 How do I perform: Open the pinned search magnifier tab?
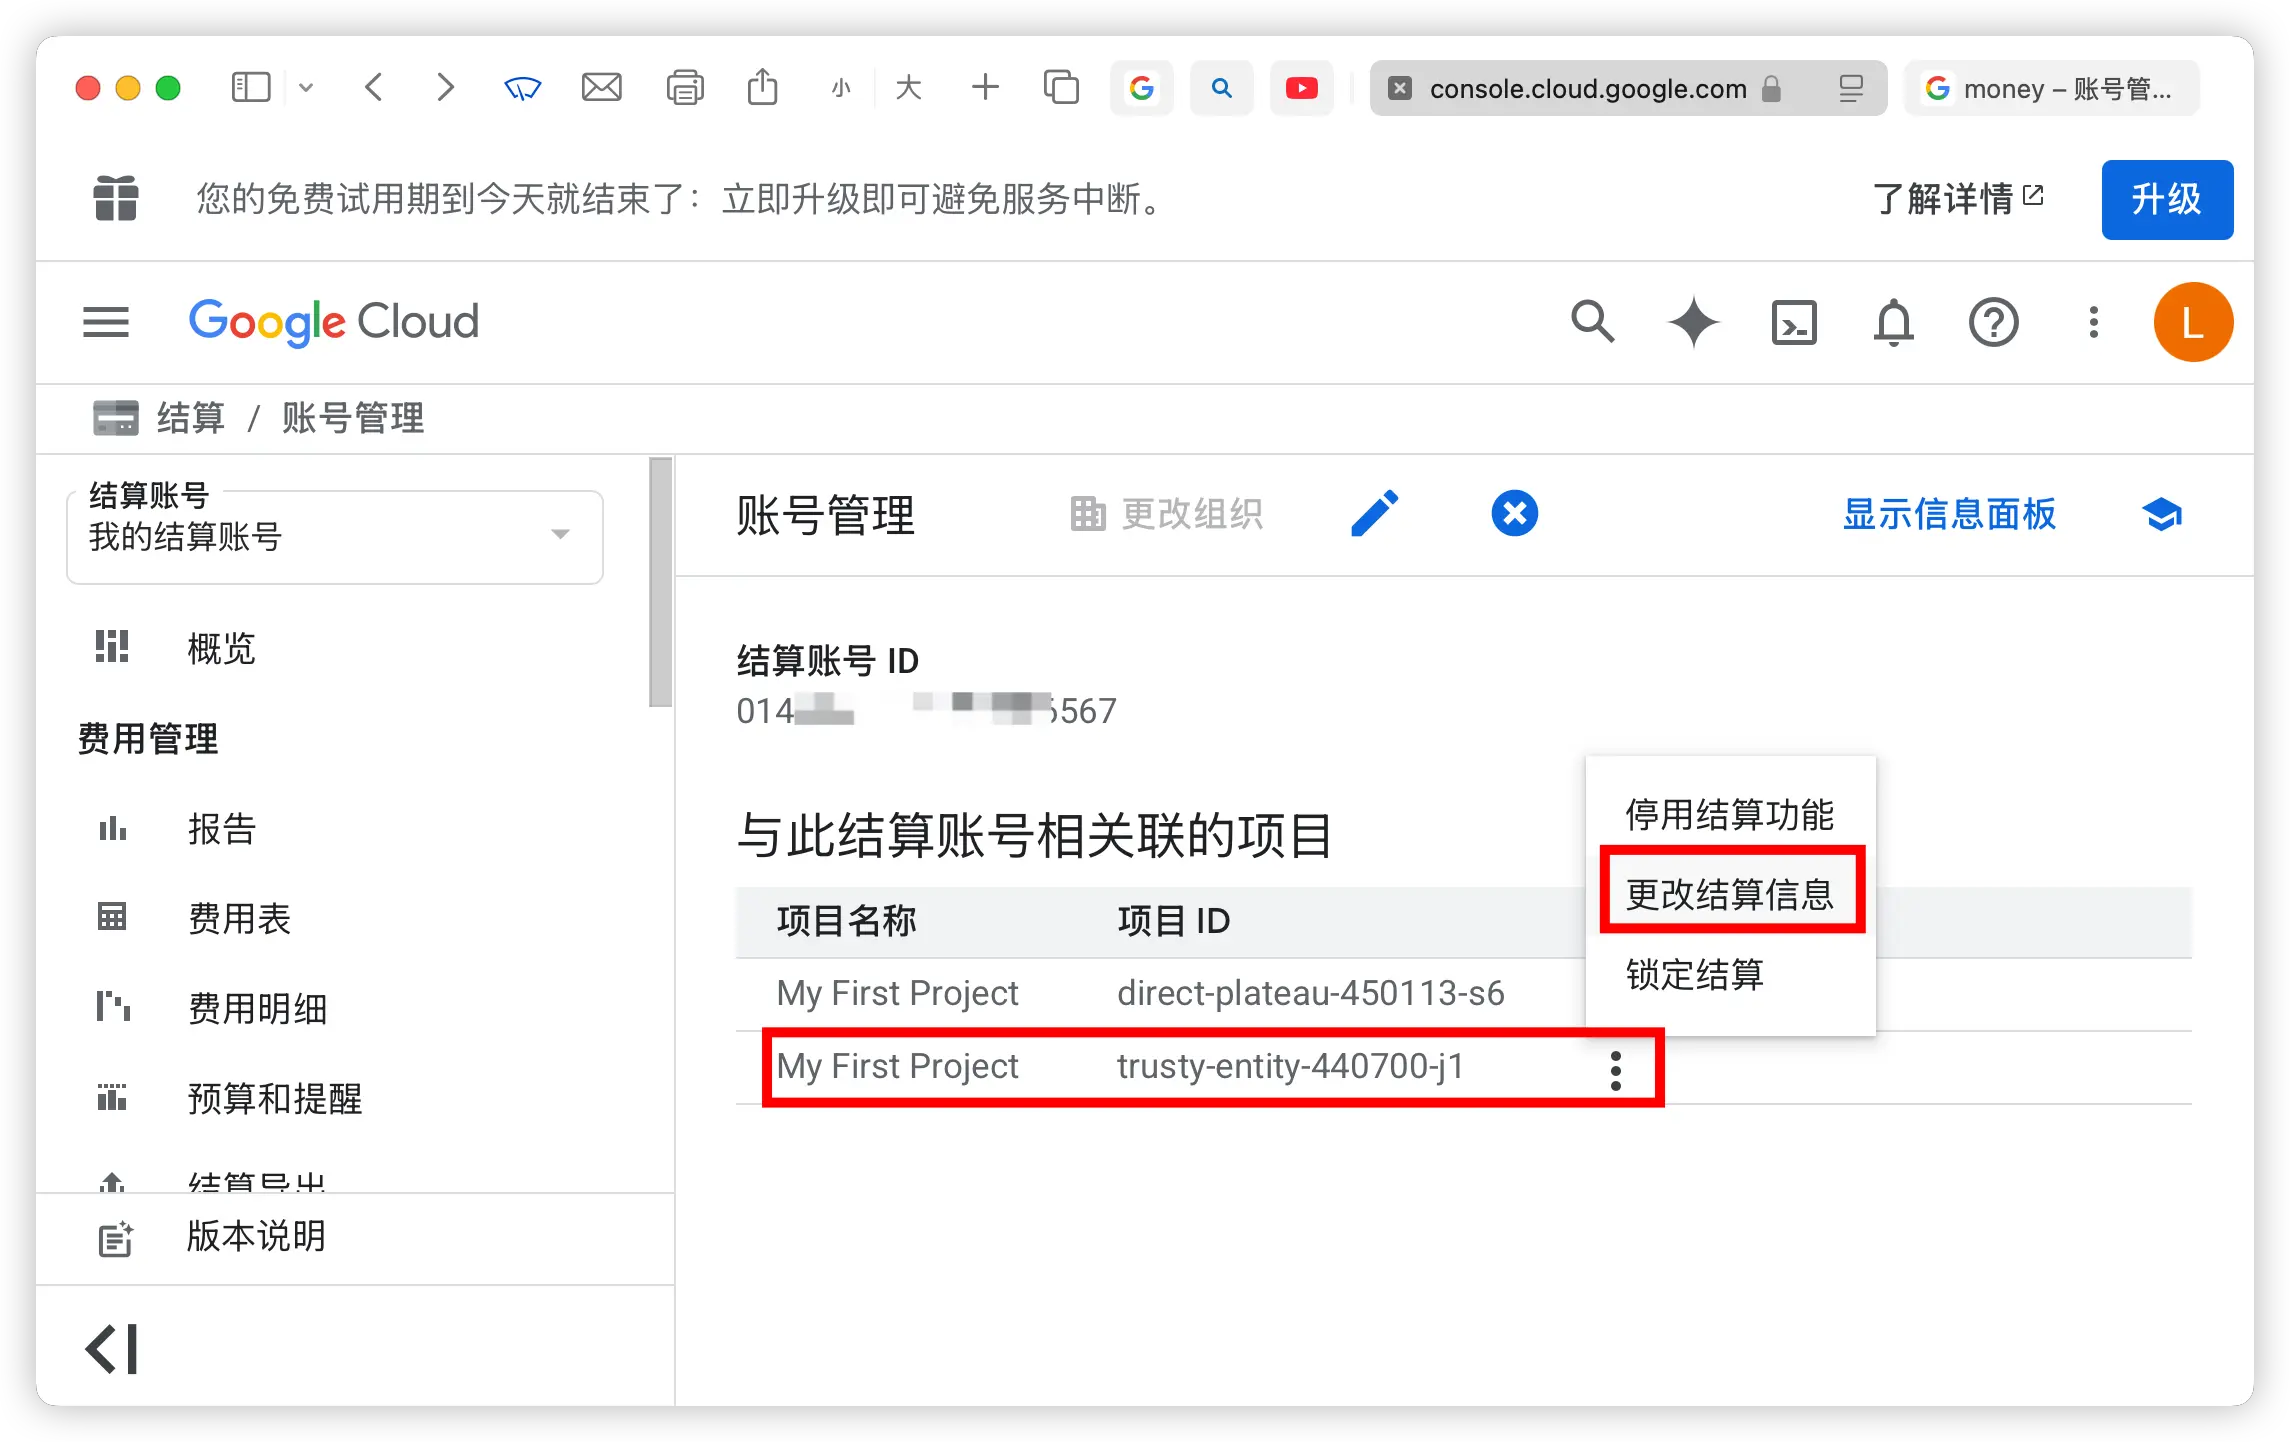pyautogui.click(x=1222, y=88)
